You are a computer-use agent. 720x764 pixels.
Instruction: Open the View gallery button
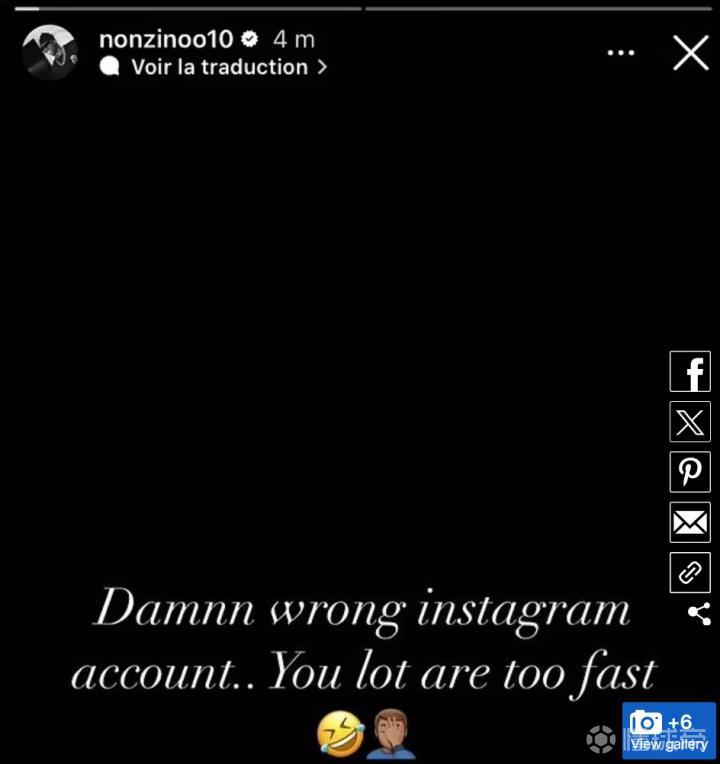tap(668, 730)
